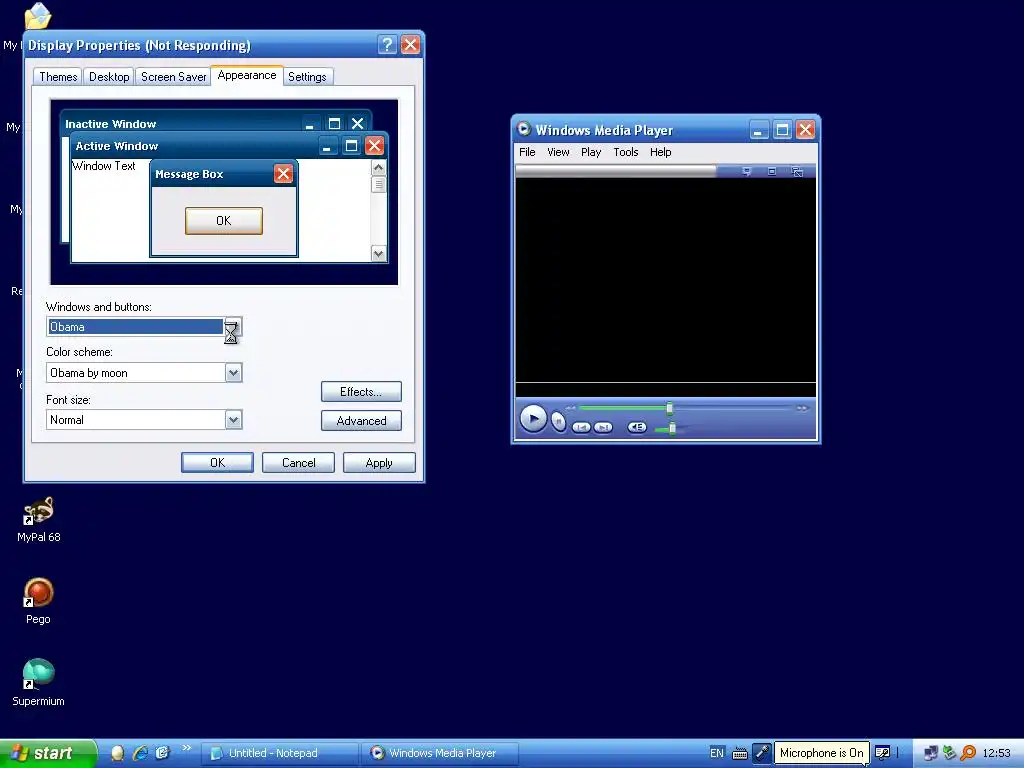Click the middle square icon above the Media Player video area
Image resolution: width=1024 pixels, height=768 pixels.
click(772, 172)
